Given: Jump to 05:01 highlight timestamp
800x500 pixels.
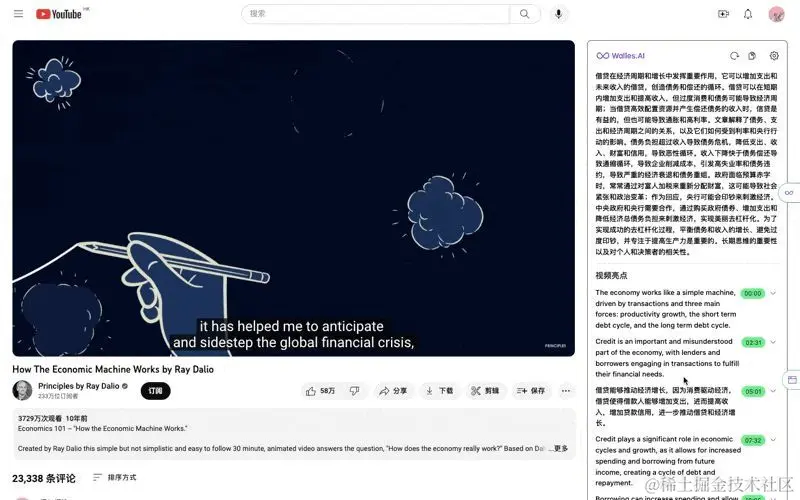Looking at the screenshot, I should [x=753, y=391].
